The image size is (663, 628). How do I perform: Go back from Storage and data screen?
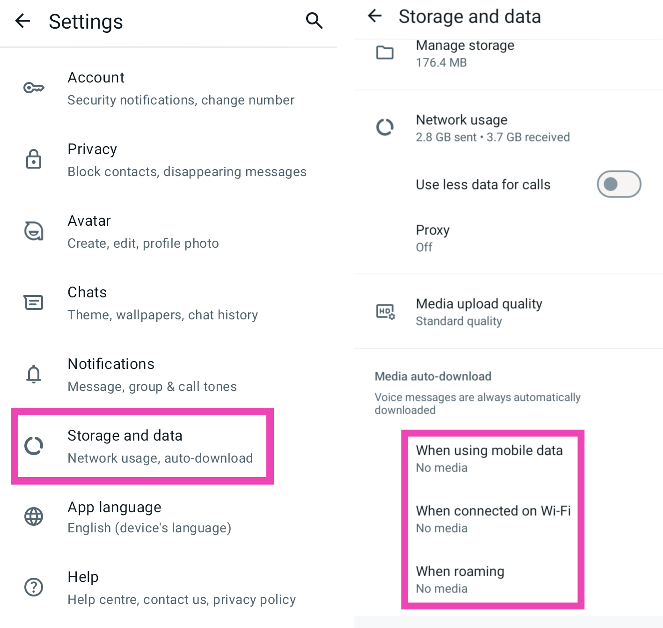tap(375, 16)
